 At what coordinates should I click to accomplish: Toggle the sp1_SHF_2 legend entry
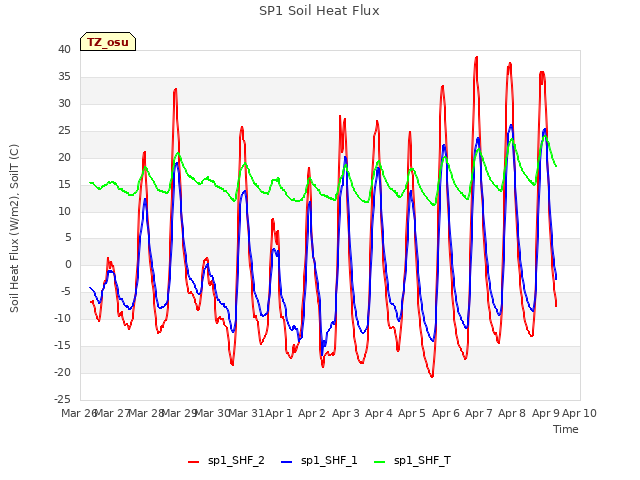[227, 460]
